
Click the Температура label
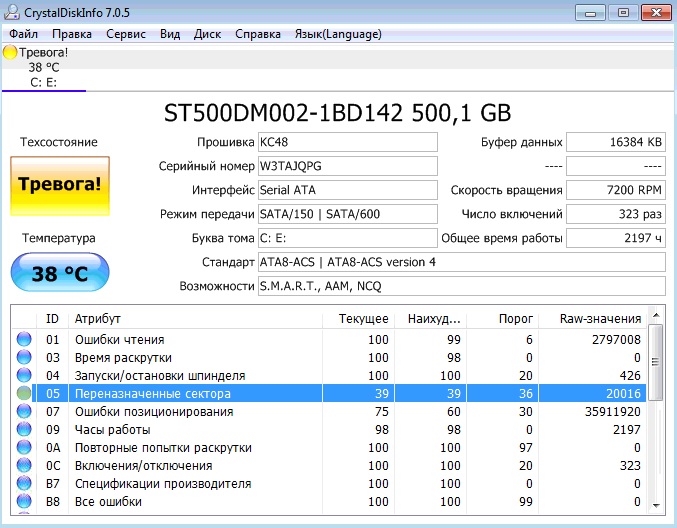pos(59,238)
